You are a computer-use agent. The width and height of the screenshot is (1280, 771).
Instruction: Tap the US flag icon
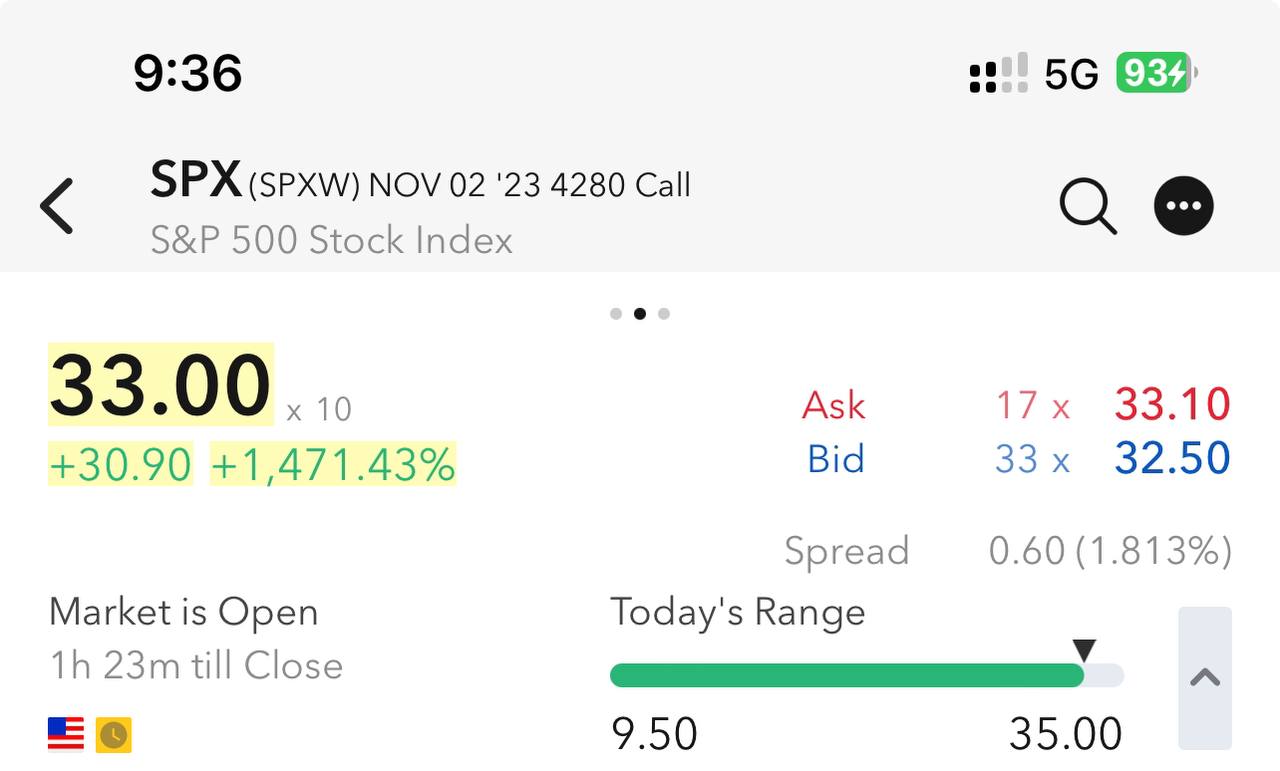point(66,734)
